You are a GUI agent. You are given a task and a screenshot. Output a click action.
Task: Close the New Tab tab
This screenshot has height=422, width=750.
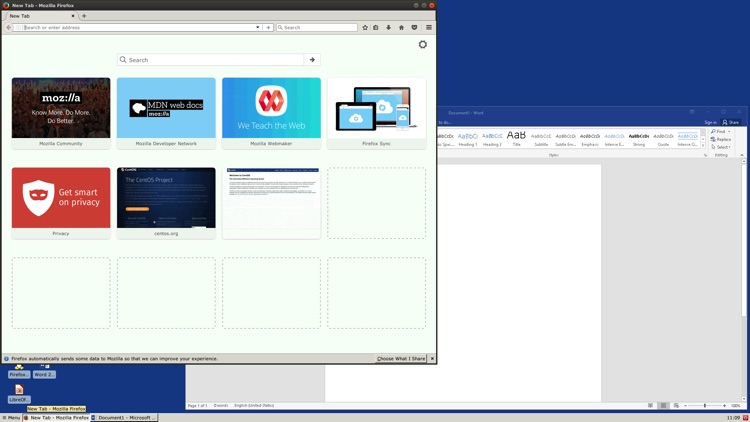(73, 16)
